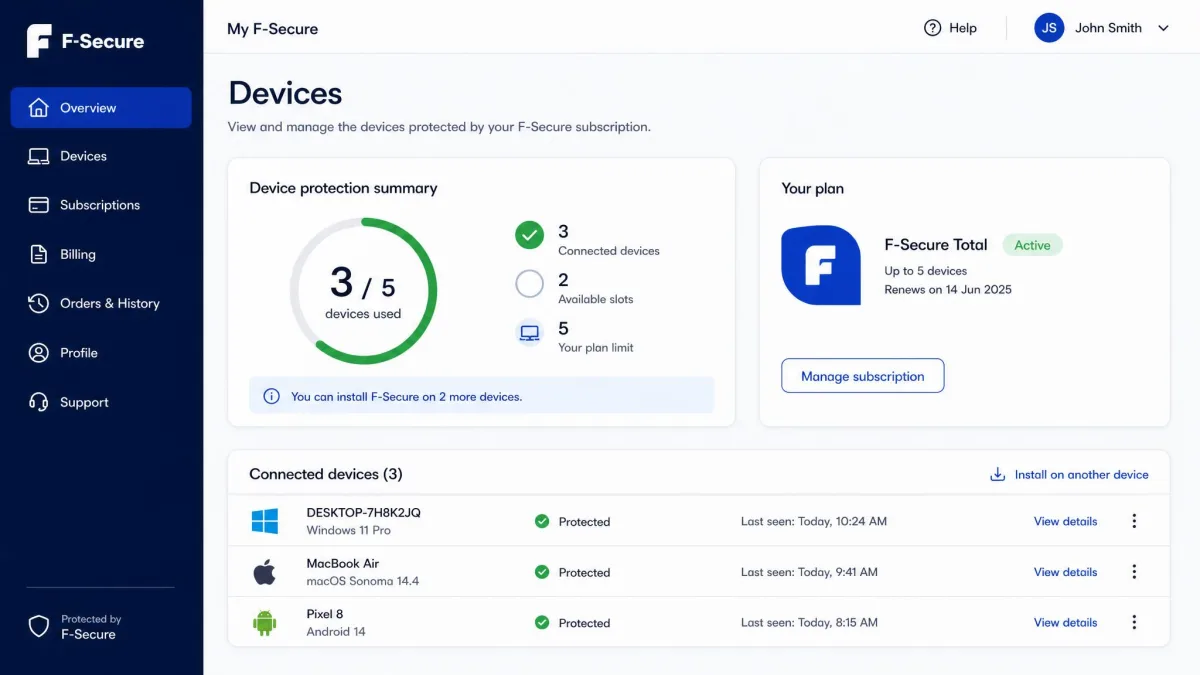Click the 'Connected devices (3)' heading
Viewport: 1200px width, 675px height.
click(326, 474)
